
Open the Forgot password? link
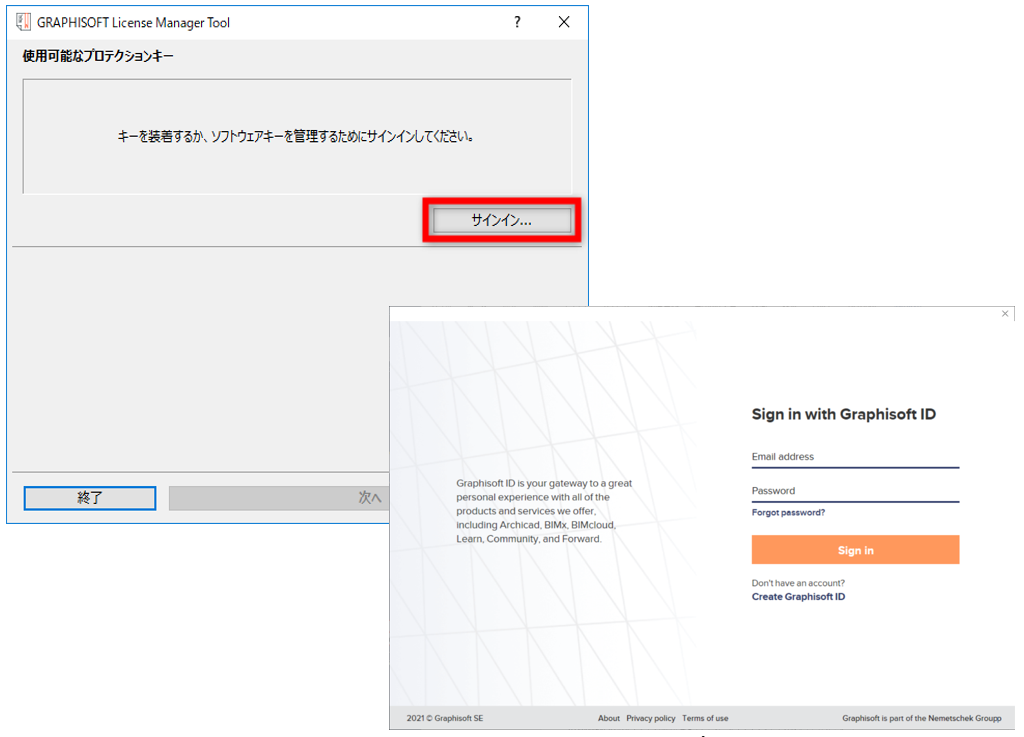point(788,513)
